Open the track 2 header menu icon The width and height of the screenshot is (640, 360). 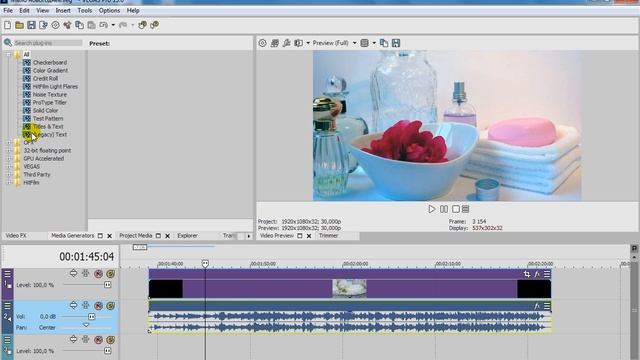click(7, 306)
